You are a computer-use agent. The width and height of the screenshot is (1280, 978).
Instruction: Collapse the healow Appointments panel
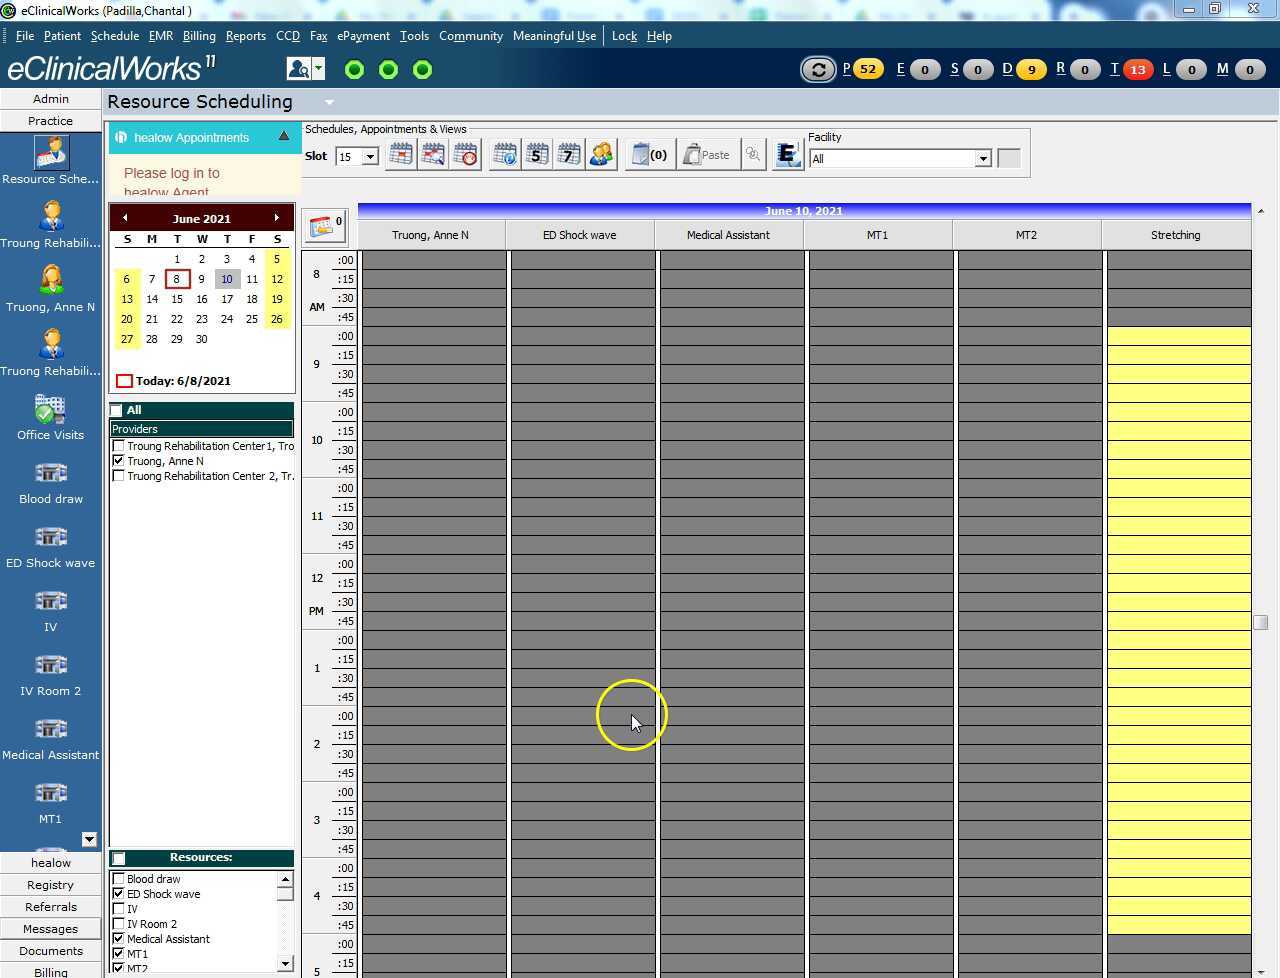pyautogui.click(x=283, y=136)
